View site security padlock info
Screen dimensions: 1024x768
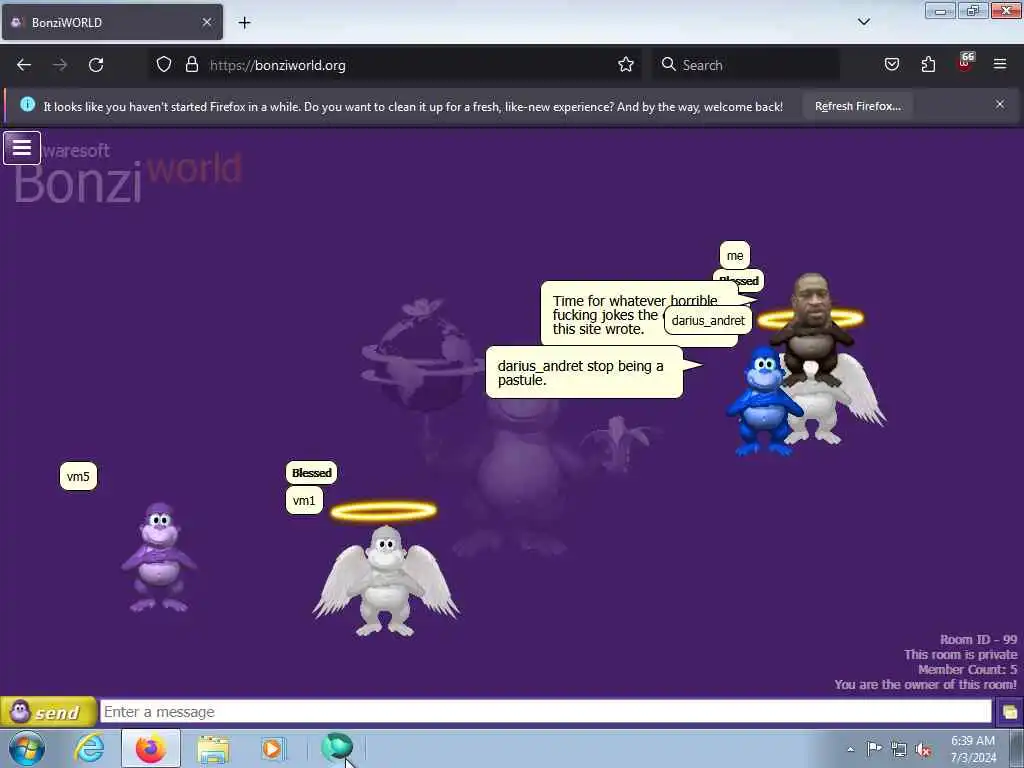point(191,65)
